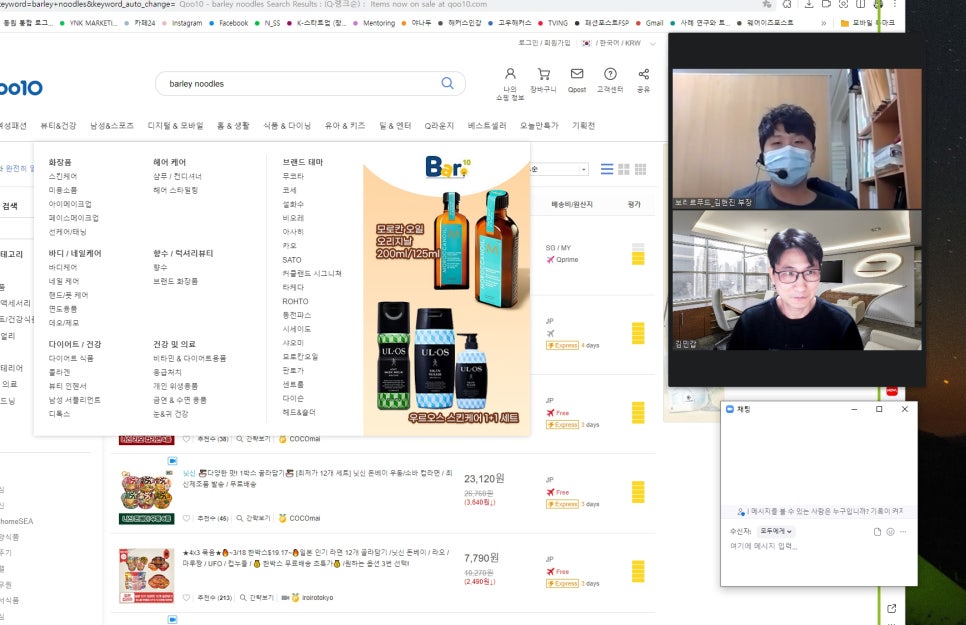
Task: Click the browser downloads icon
Action: 809,4
